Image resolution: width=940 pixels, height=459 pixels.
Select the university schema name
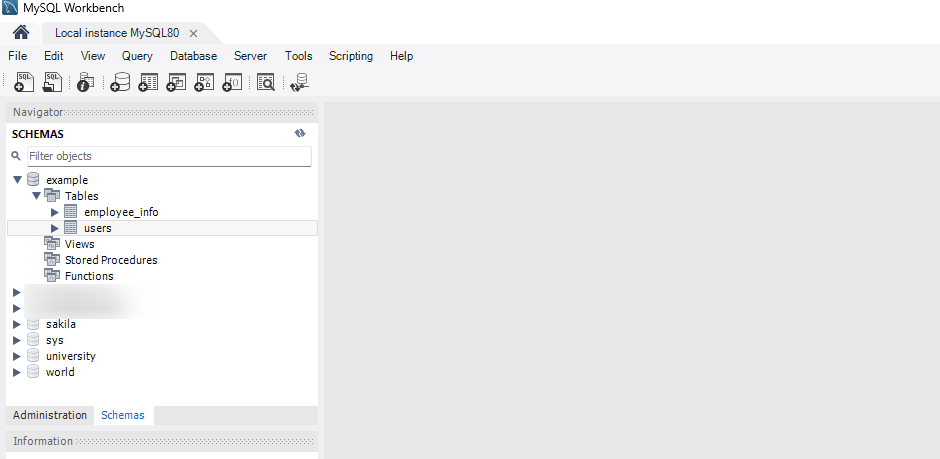click(71, 356)
